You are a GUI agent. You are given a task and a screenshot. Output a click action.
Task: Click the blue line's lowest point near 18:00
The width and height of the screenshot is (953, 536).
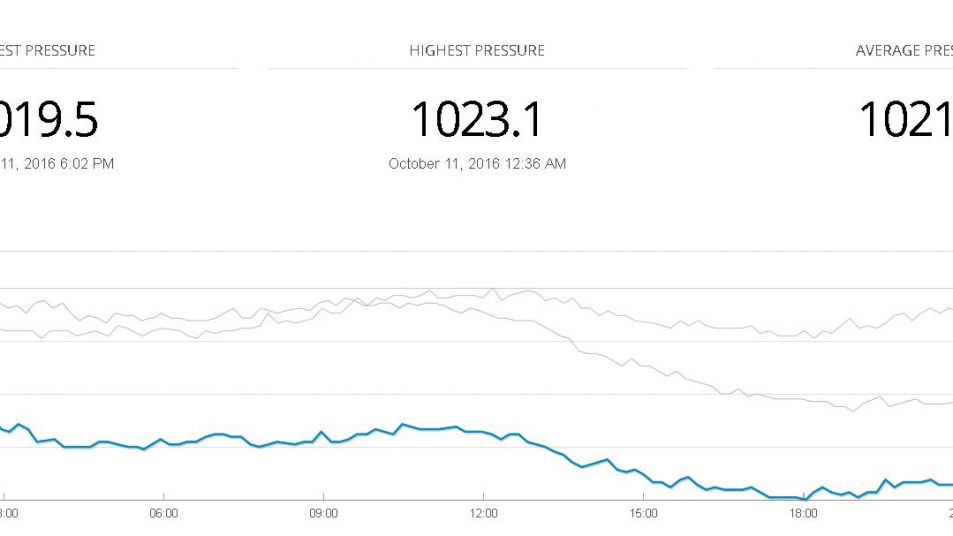click(x=803, y=498)
